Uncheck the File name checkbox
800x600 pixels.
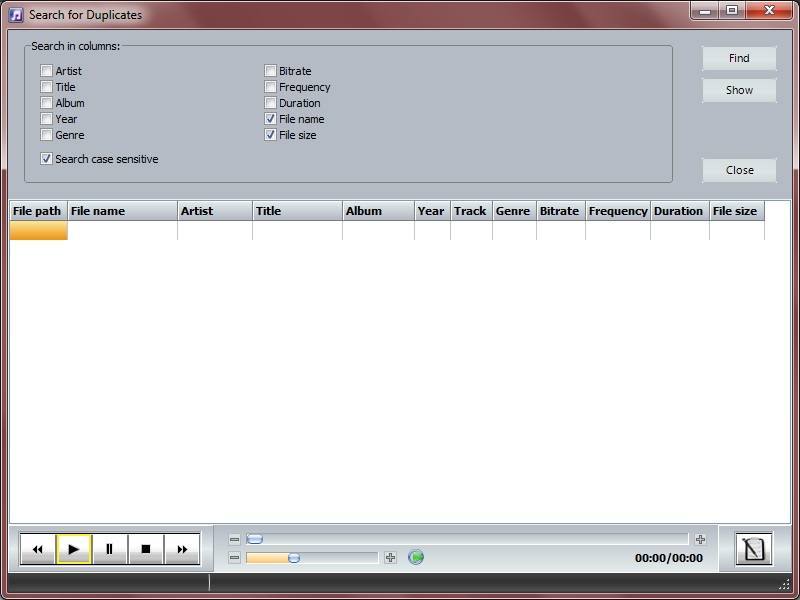(270, 119)
